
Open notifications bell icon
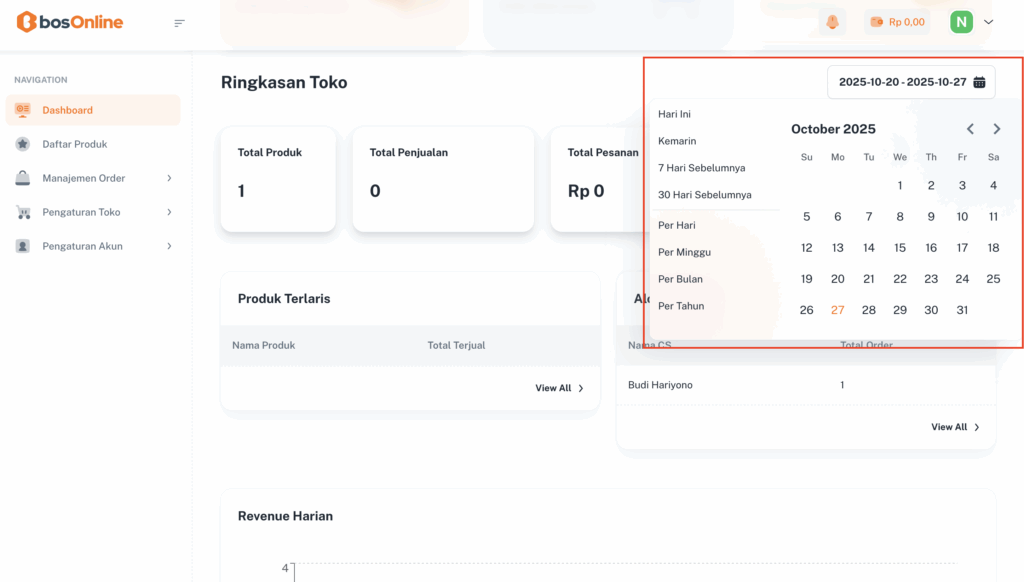(x=832, y=22)
